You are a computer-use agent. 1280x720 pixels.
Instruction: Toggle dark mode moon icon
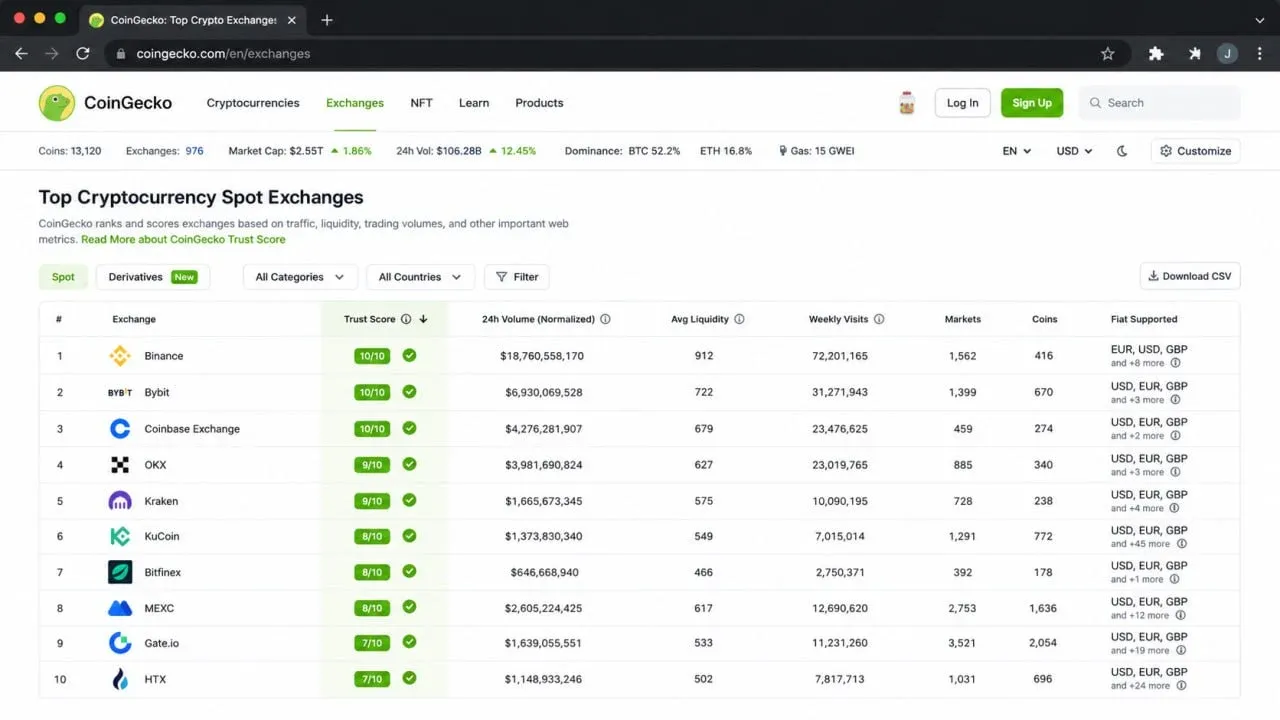pyautogui.click(x=1122, y=151)
